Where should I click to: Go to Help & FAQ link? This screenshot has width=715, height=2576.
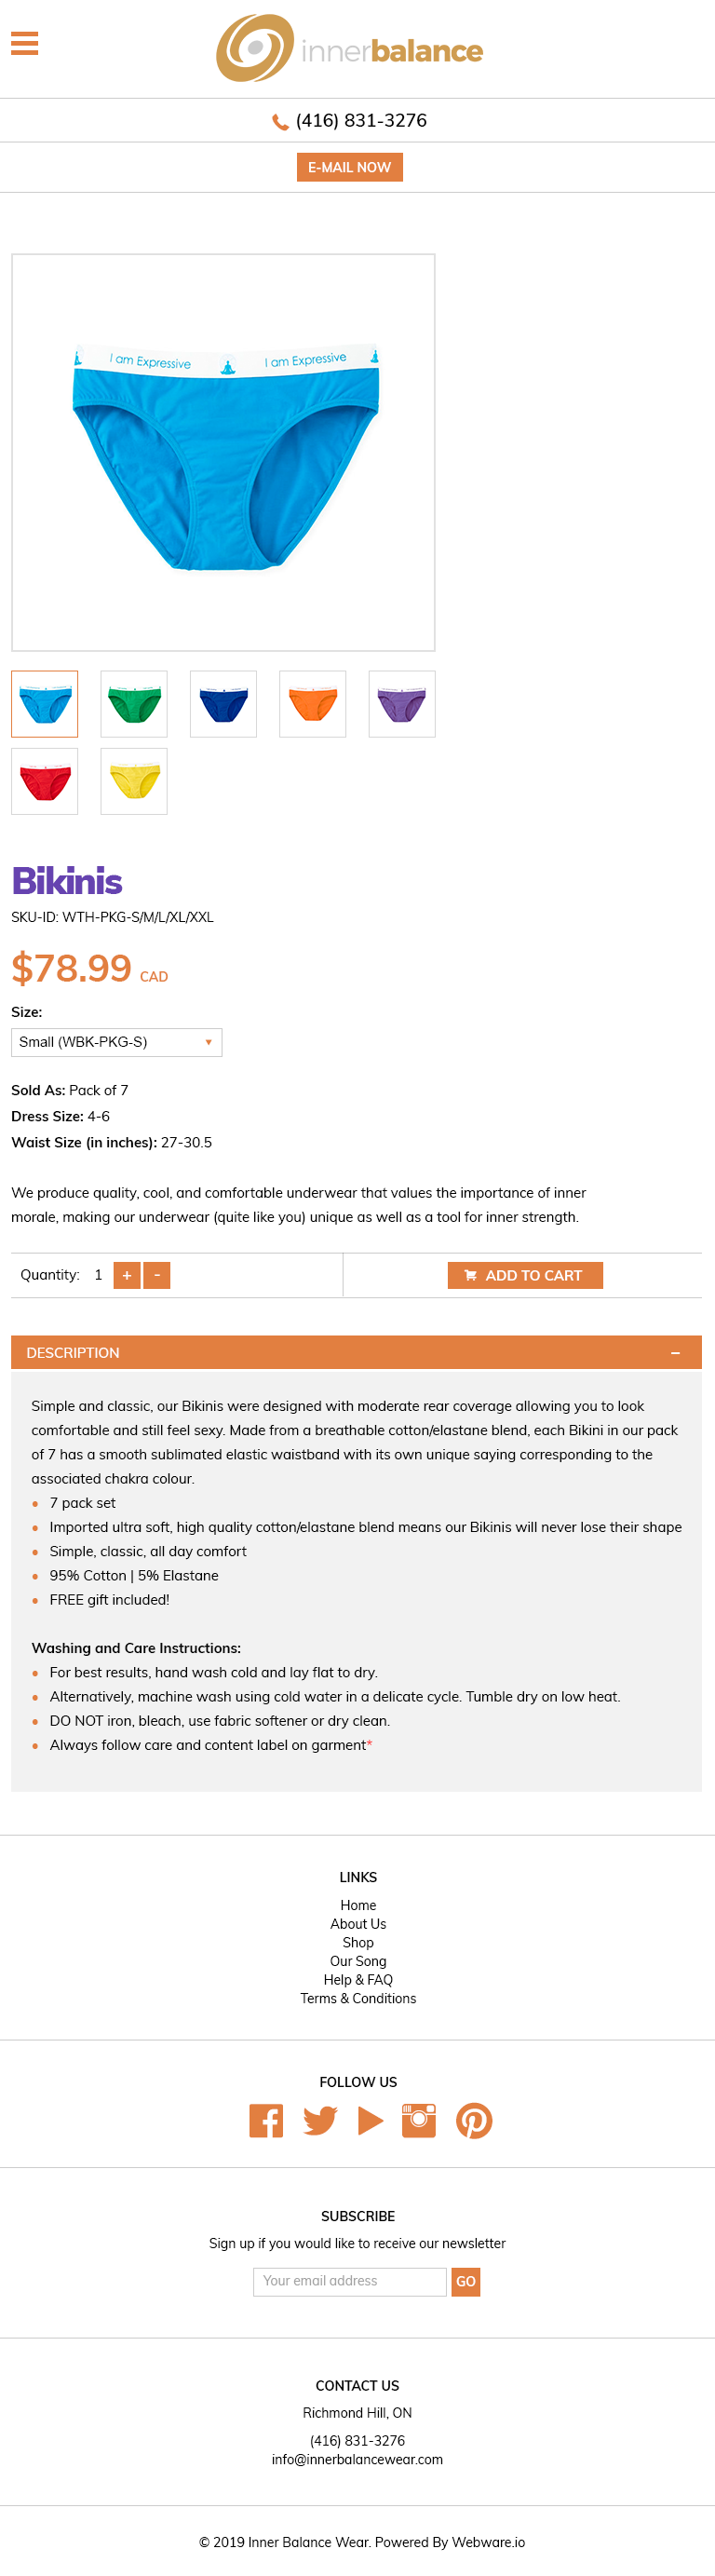pos(358,1980)
